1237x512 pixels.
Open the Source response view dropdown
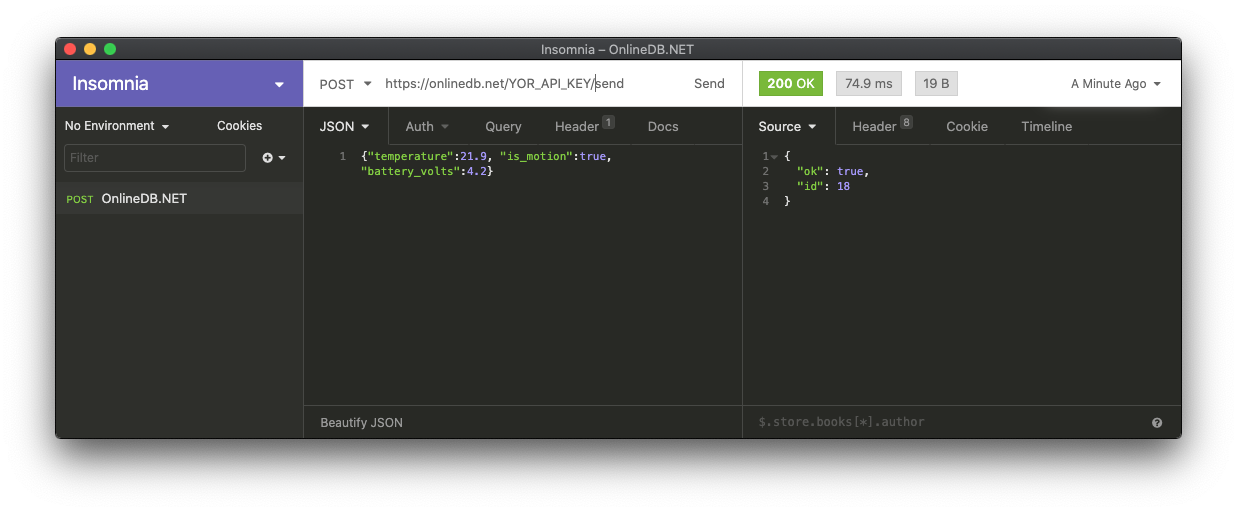(x=788, y=126)
